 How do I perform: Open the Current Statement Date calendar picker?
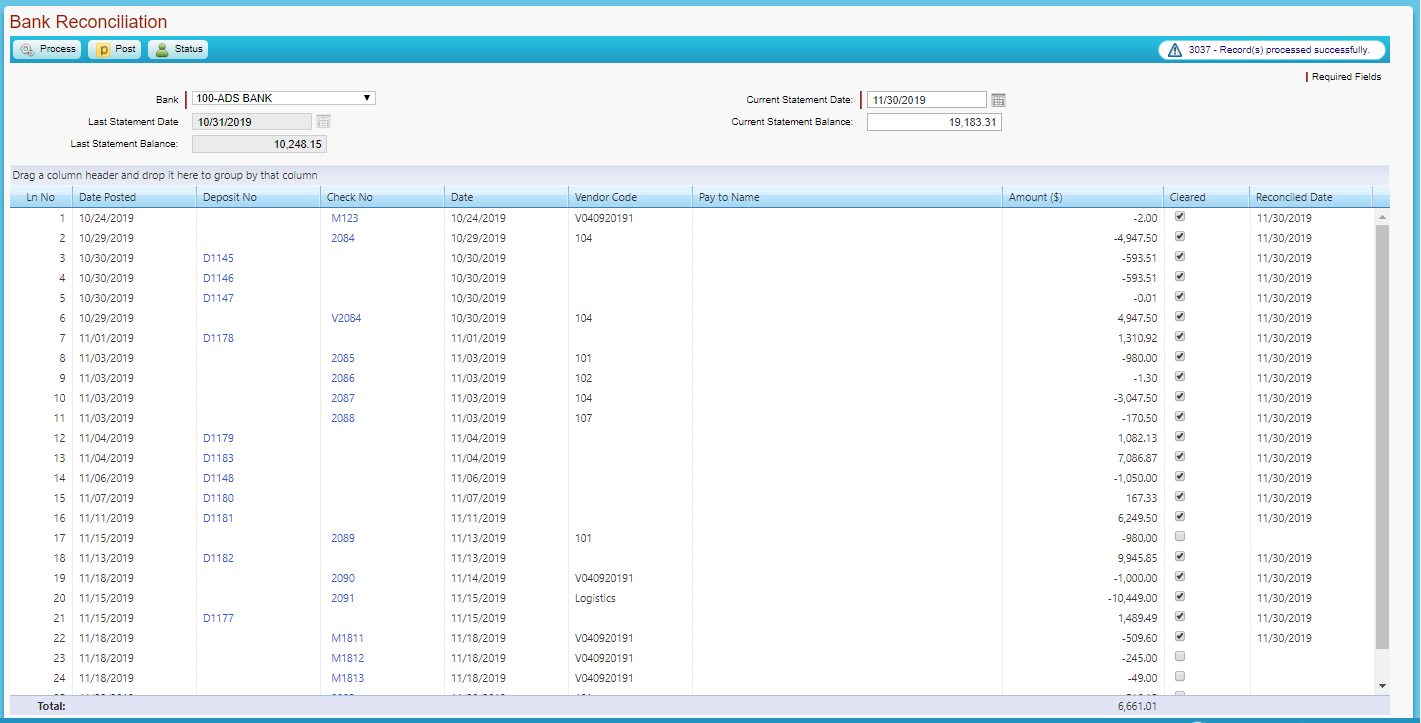[998, 100]
